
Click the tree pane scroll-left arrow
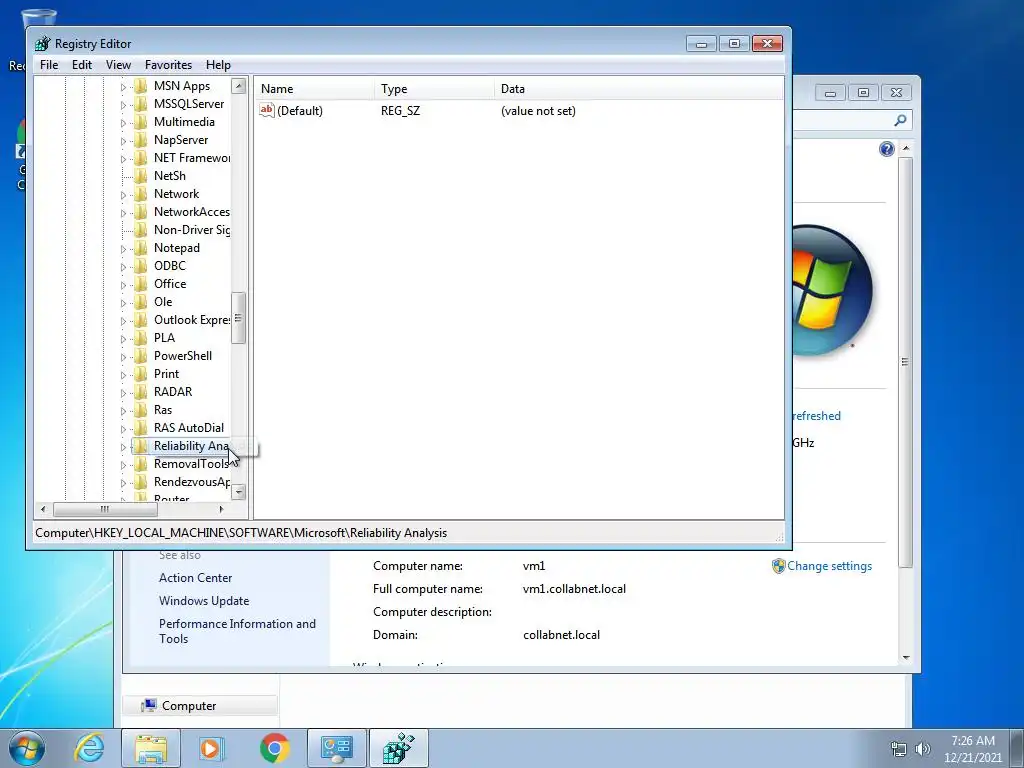pyautogui.click(x=43, y=509)
